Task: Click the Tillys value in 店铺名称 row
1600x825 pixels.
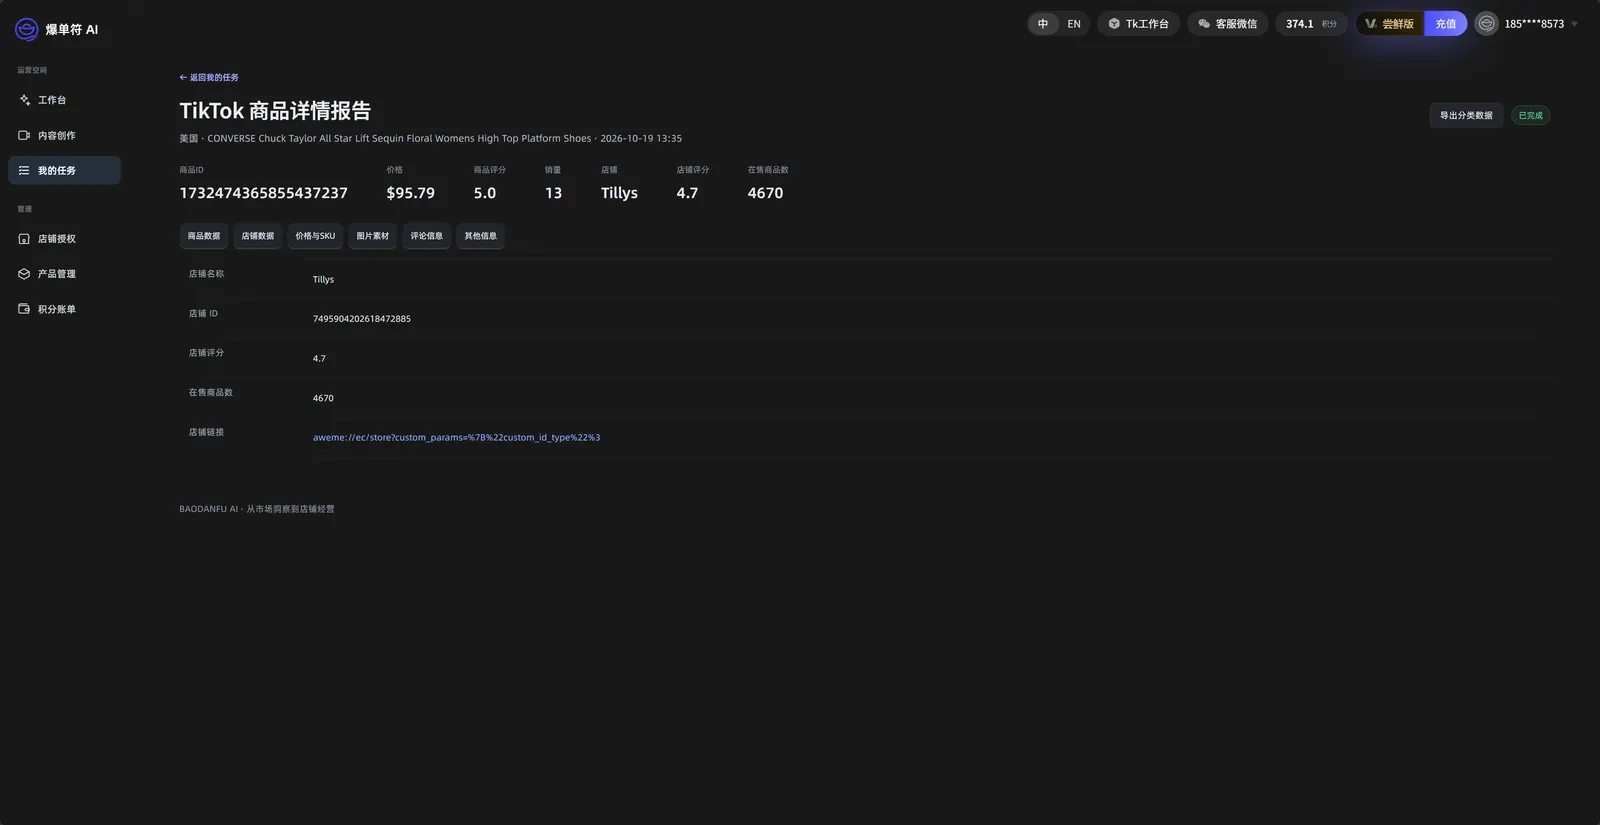Action: pos(323,280)
